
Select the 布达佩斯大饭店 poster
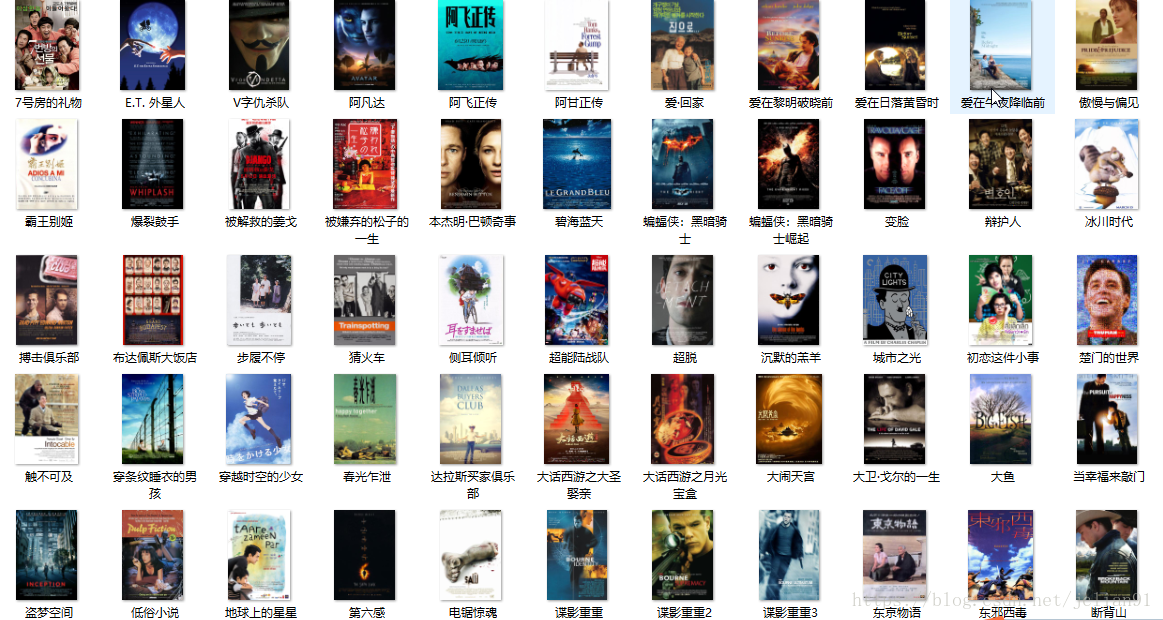[x=153, y=300]
